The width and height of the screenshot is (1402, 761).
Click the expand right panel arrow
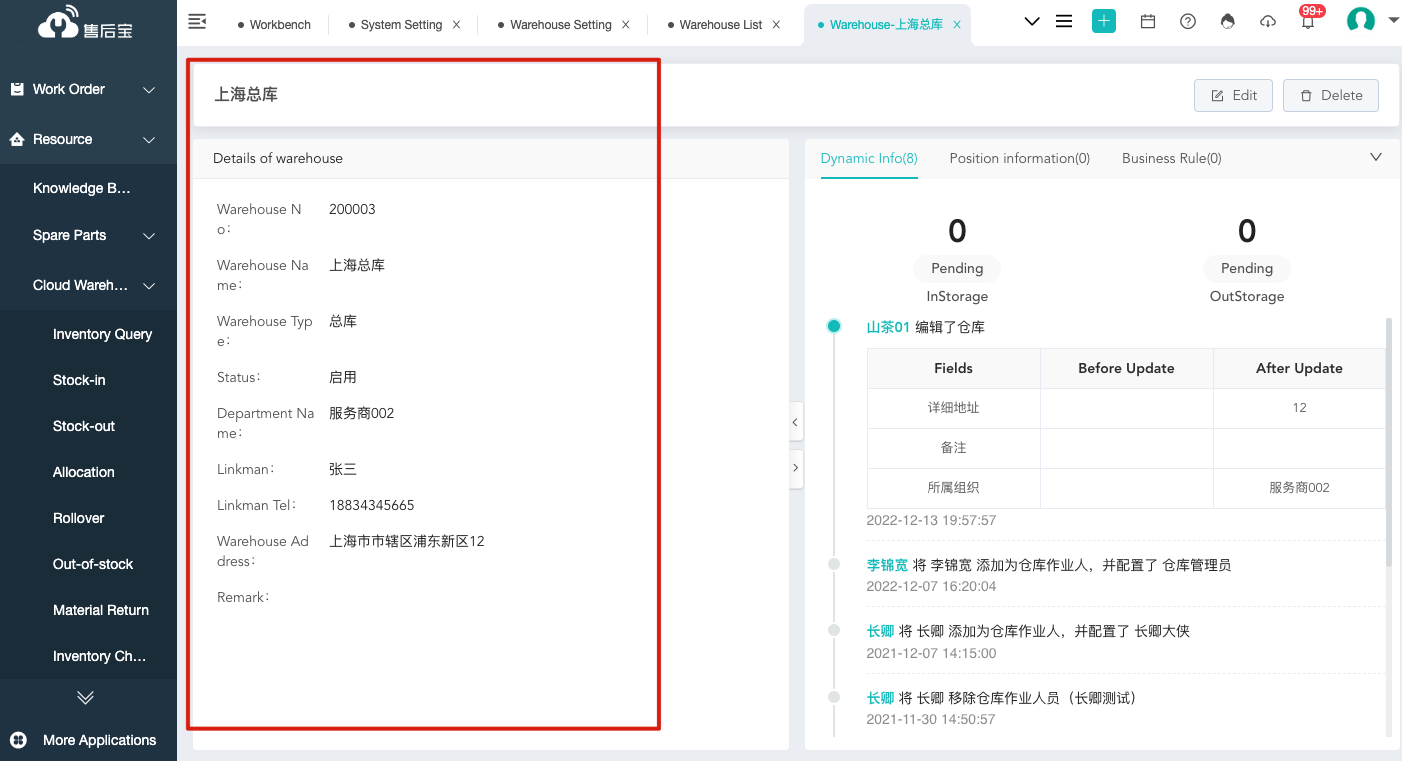796,467
